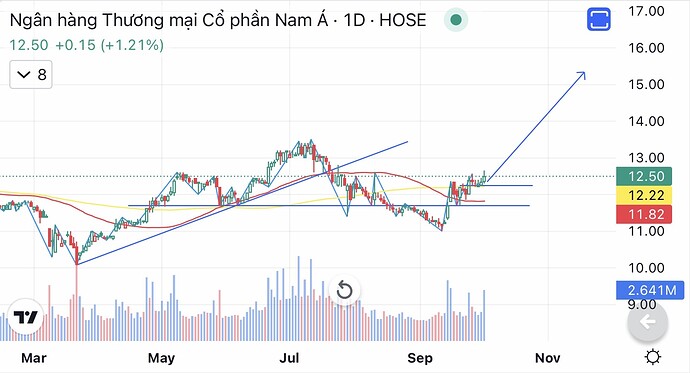Click the circular reset chart arrow
Screen dimensions: 690x373
tap(344, 290)
